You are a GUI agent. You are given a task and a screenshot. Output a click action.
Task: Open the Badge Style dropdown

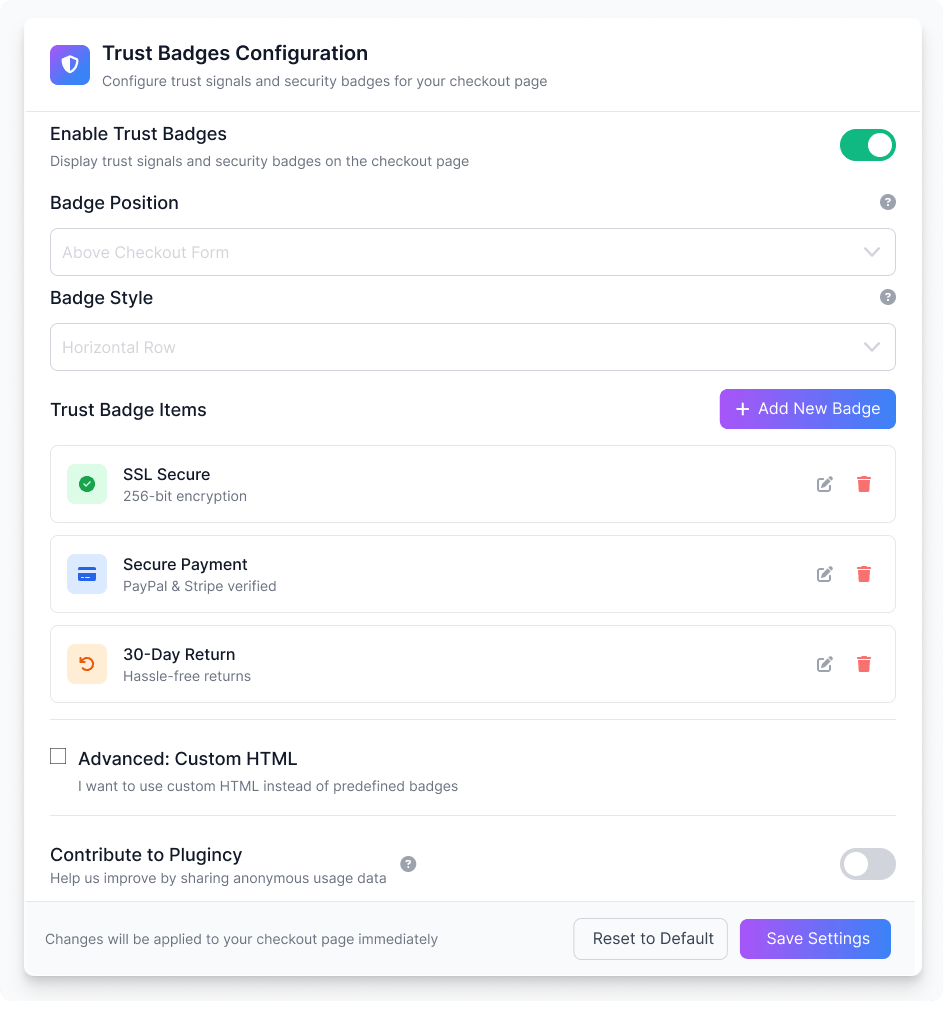472,347
